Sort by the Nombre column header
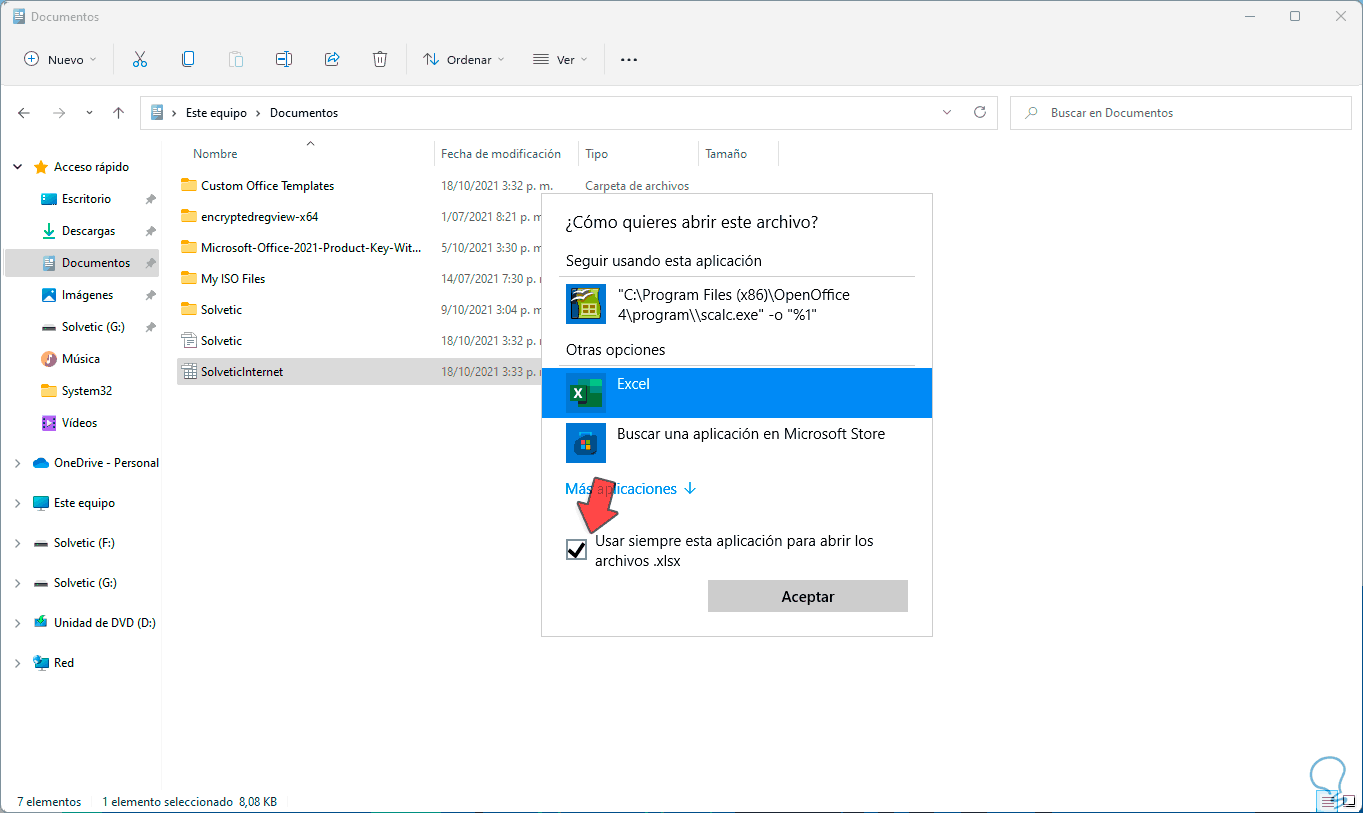 click(x=215, y=154)
